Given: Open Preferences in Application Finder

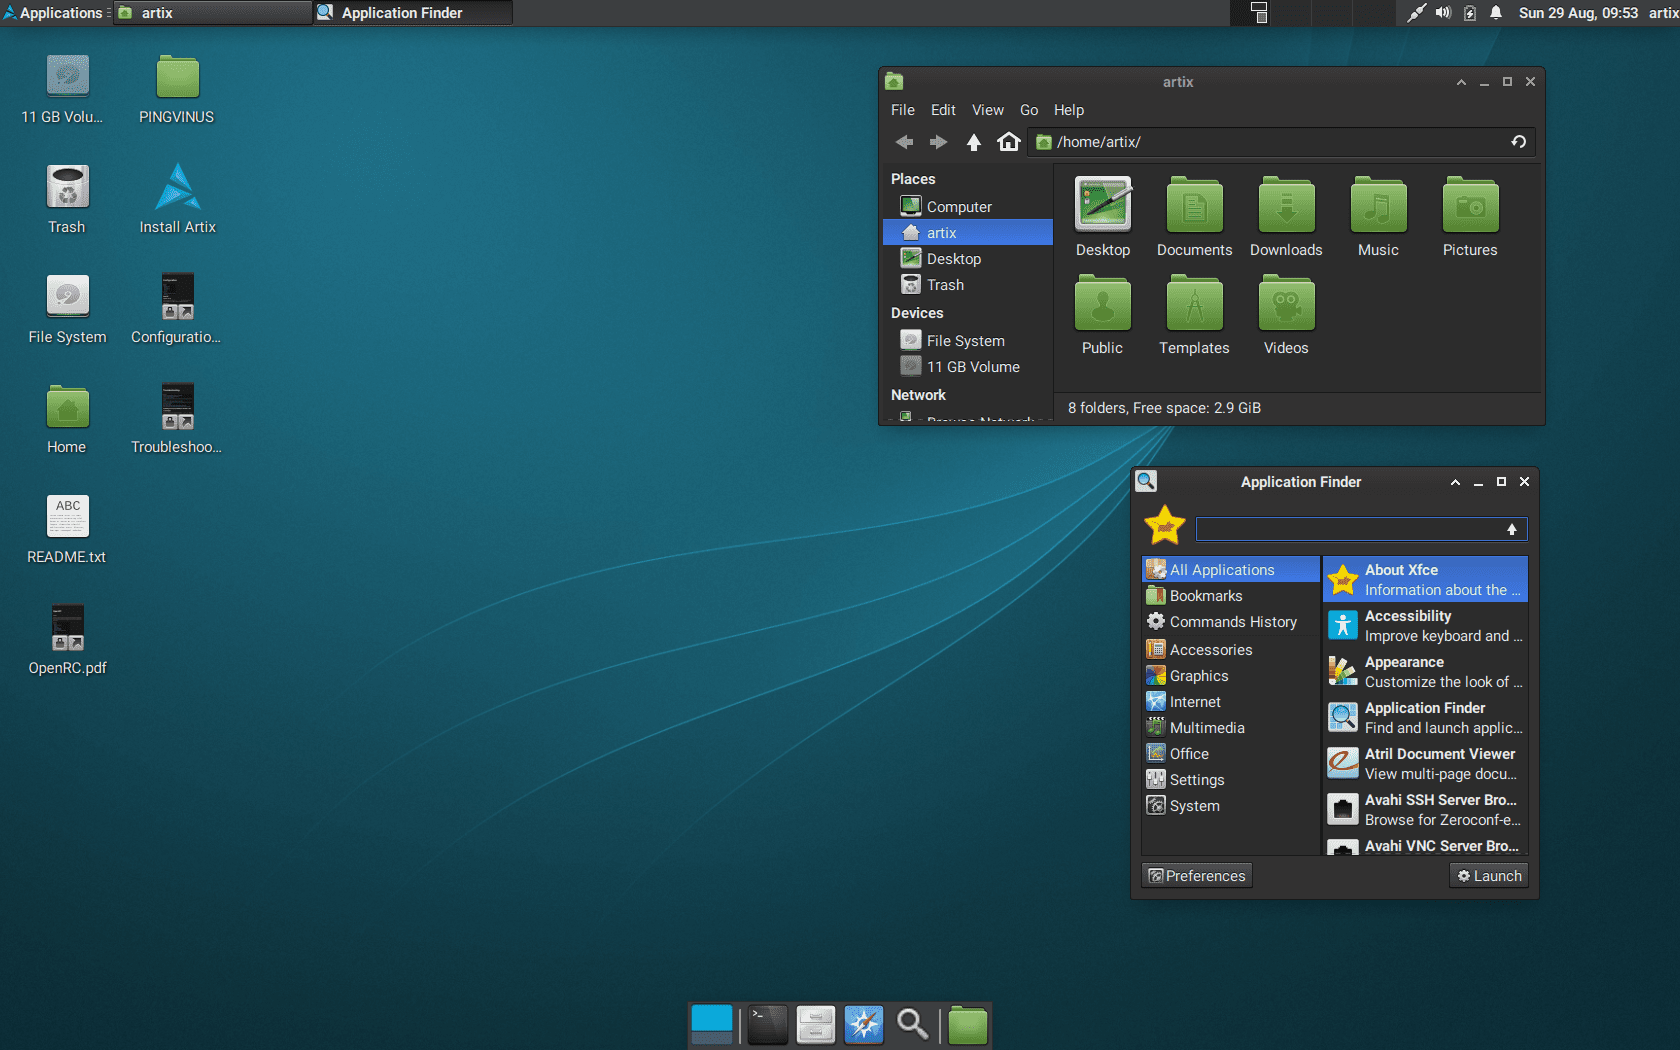Looking at the screenshot, I should [x=1196, y=875].
